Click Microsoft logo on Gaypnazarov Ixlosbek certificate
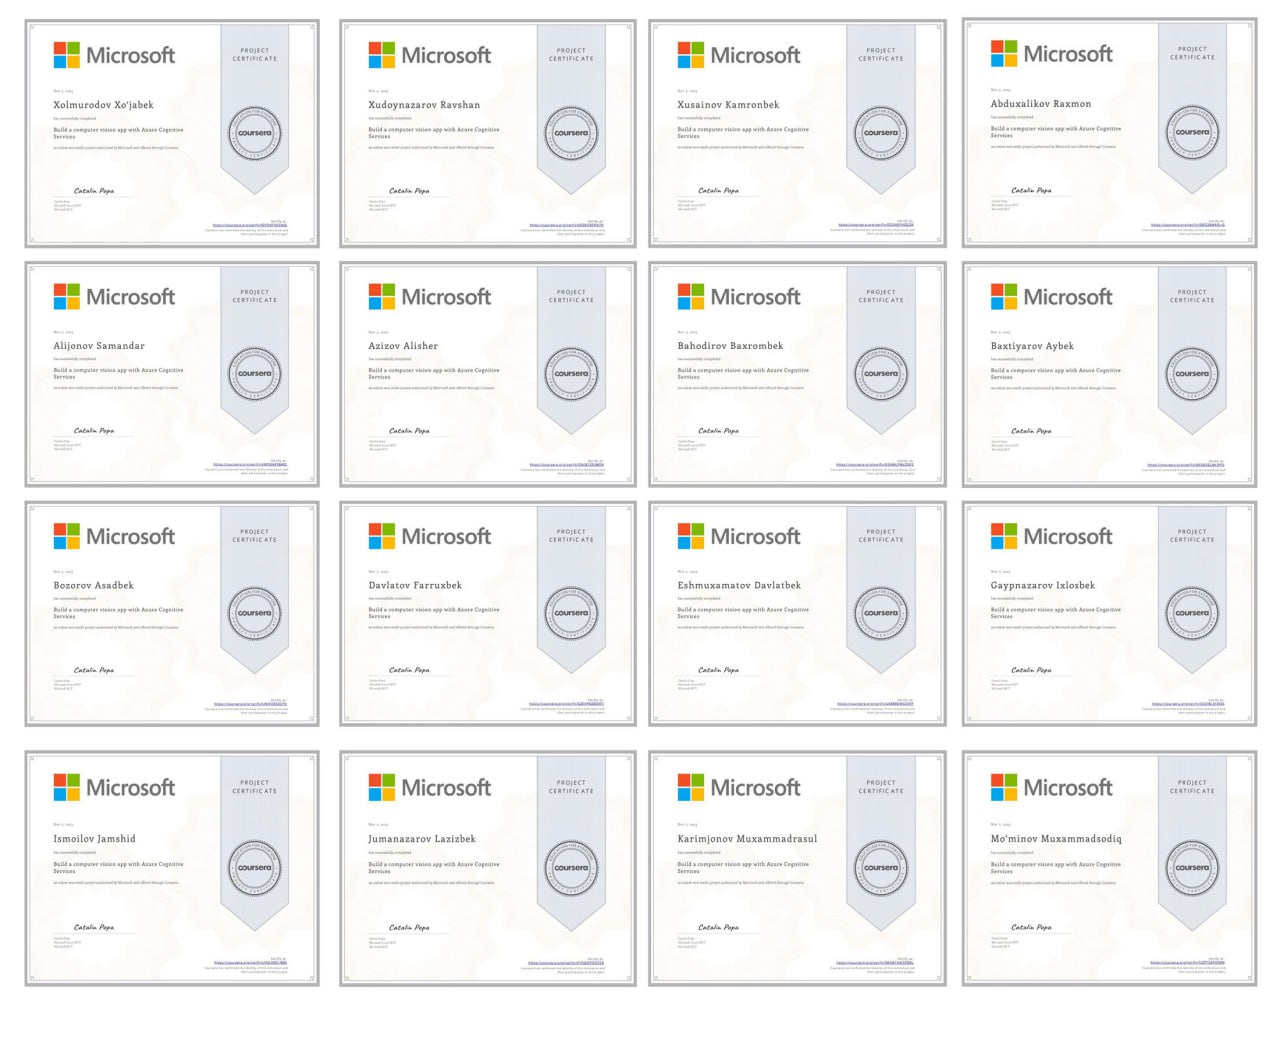 click(1052, 537)
